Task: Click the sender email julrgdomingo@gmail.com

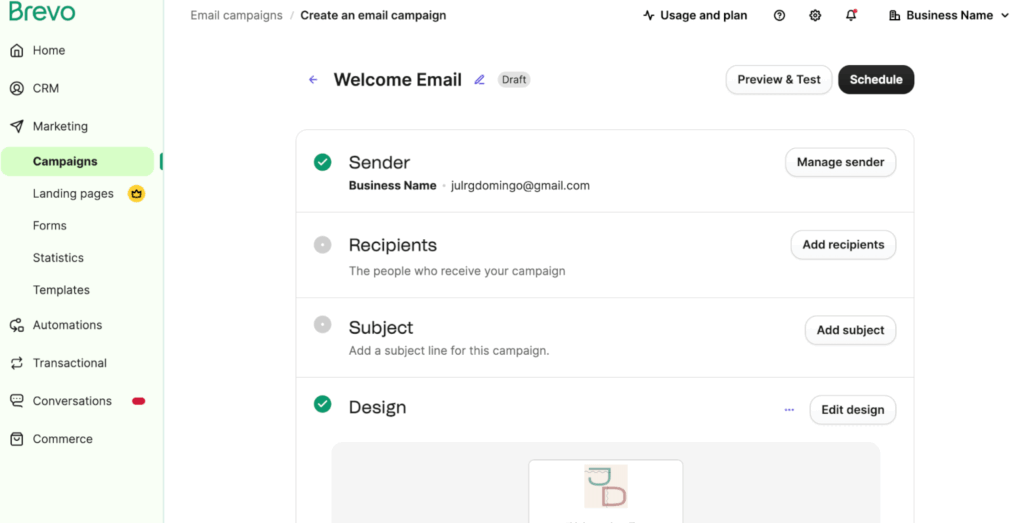Action: tap(520, 185)
